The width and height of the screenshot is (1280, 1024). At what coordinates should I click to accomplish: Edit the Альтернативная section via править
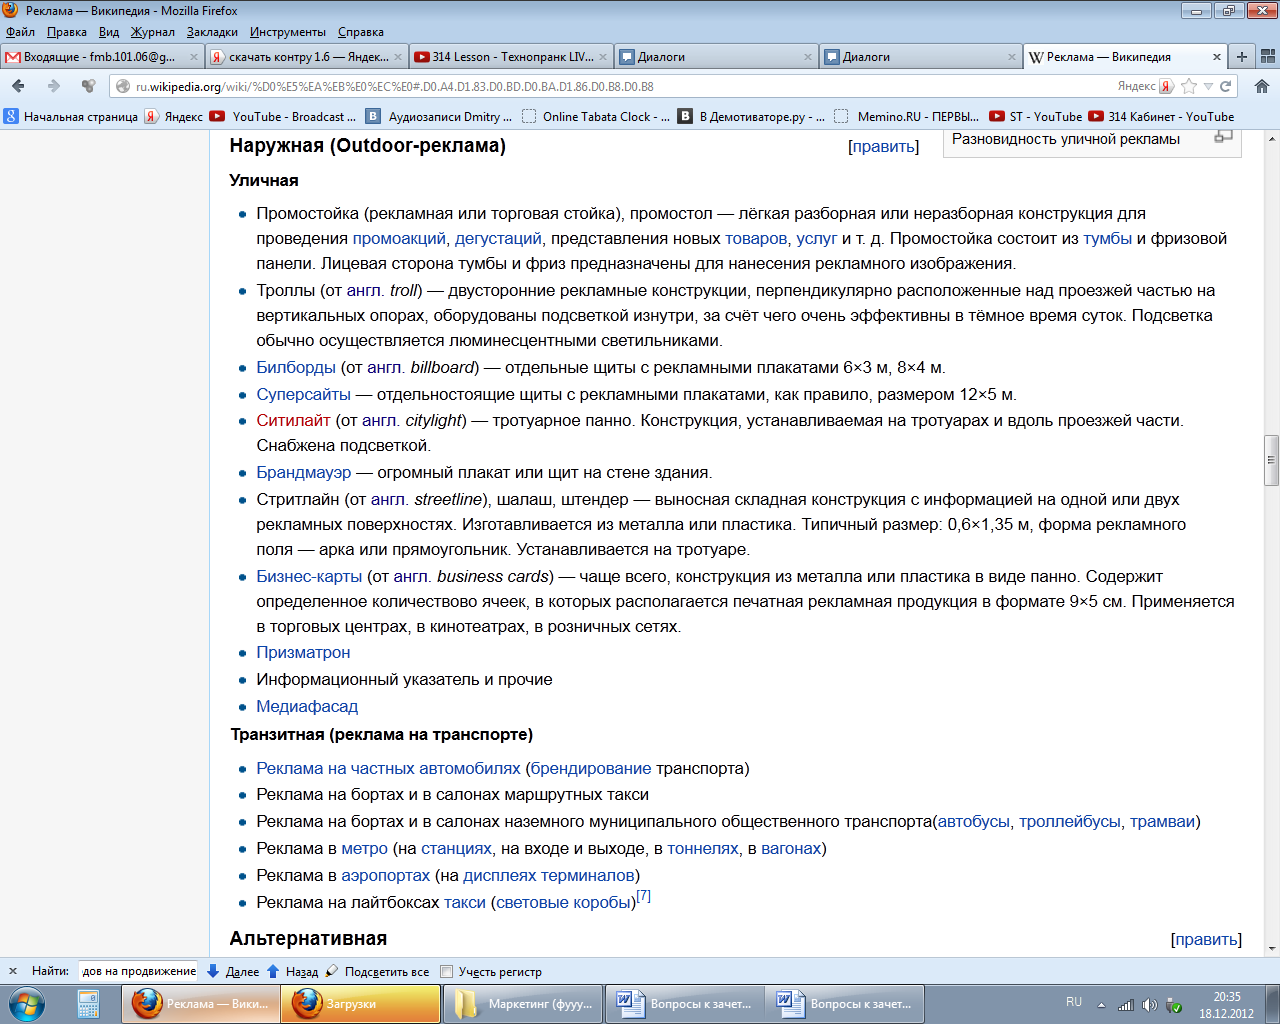click(x=1206, y=940)
